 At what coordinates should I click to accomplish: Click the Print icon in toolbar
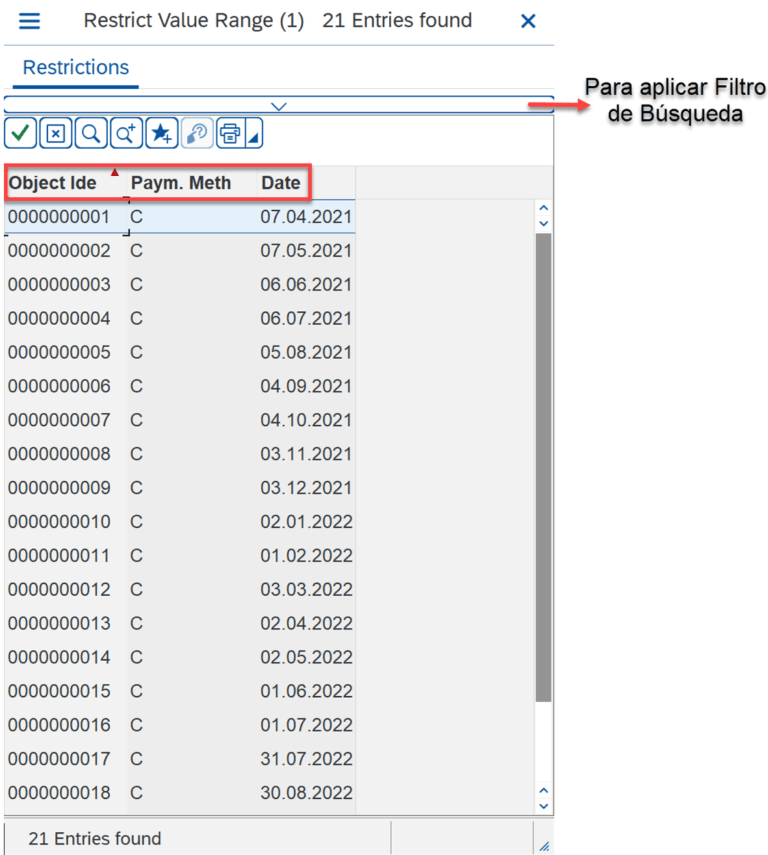coord(230,133)
